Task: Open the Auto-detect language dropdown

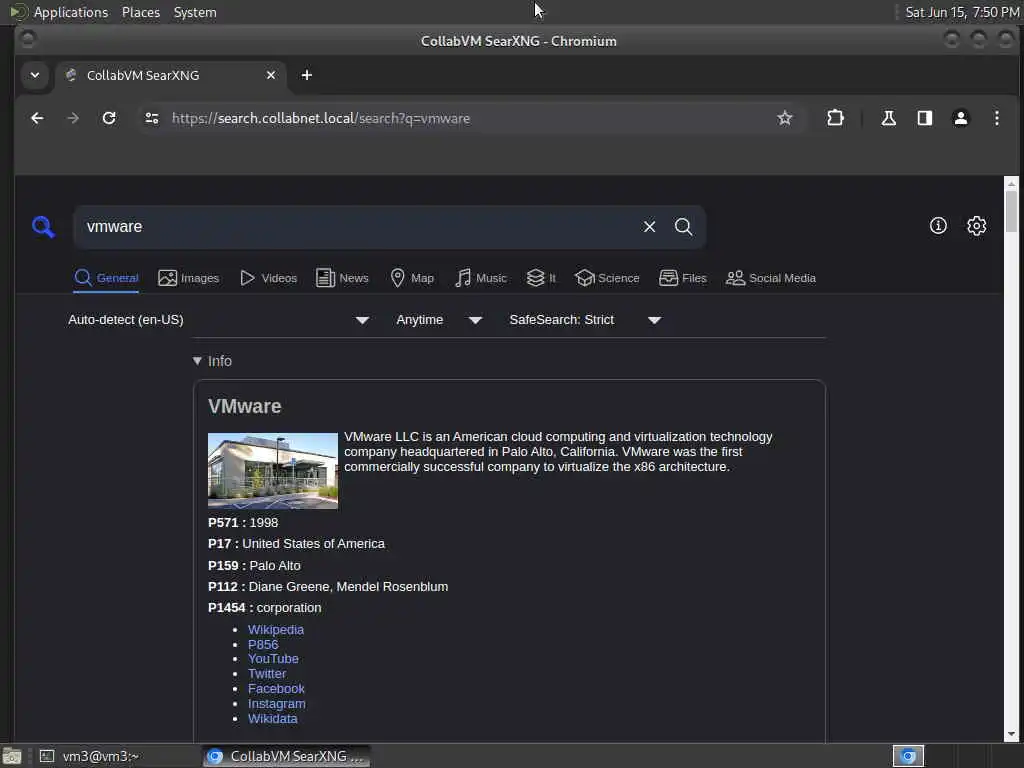Action: point(219,320)
